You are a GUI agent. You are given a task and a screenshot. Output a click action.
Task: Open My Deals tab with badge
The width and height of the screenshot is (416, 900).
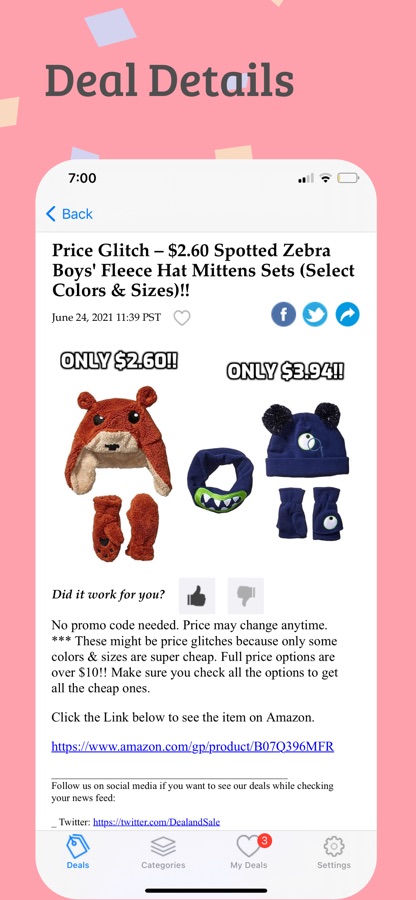coord(249,852)
